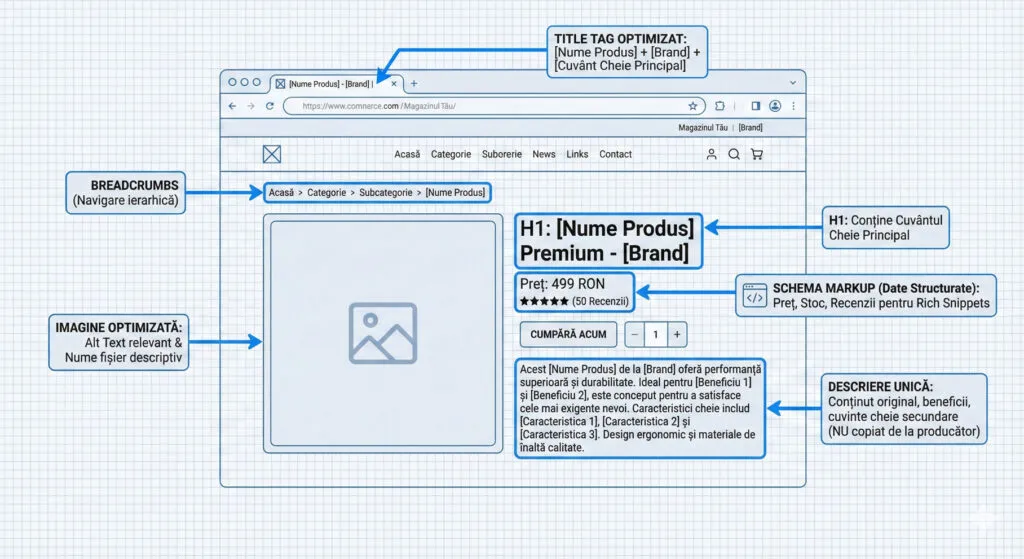This screenshot has height=559, width=1024.
Task: Toggle the browser side panel icon
Action: [x=755, y=105]
